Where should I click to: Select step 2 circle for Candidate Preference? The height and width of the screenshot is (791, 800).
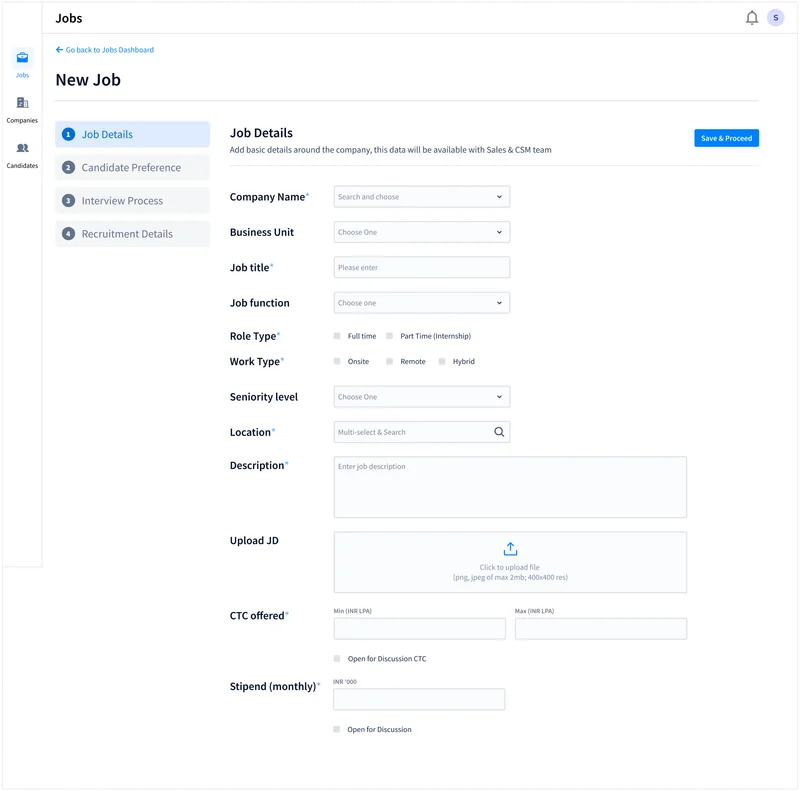pyautogui.click(x=68, y=167)
